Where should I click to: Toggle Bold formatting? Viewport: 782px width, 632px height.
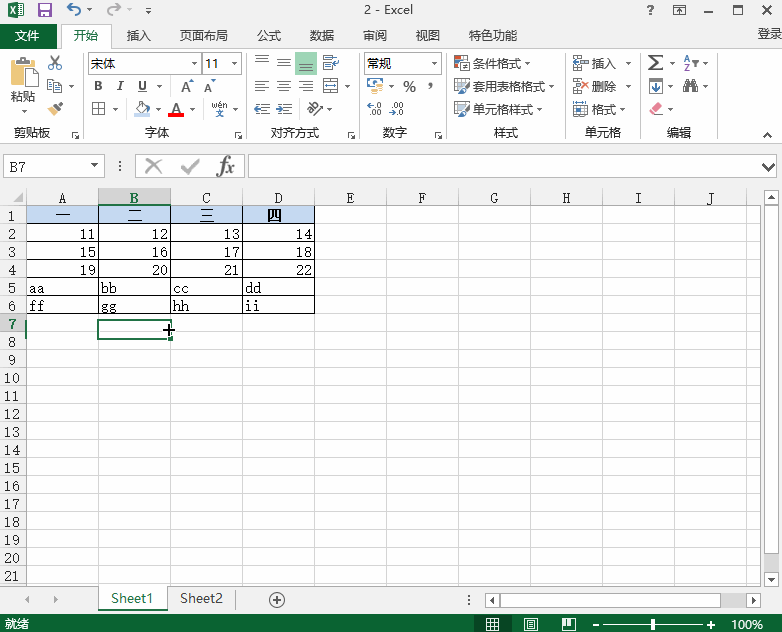pyautogui.click(x=98, y=86)
